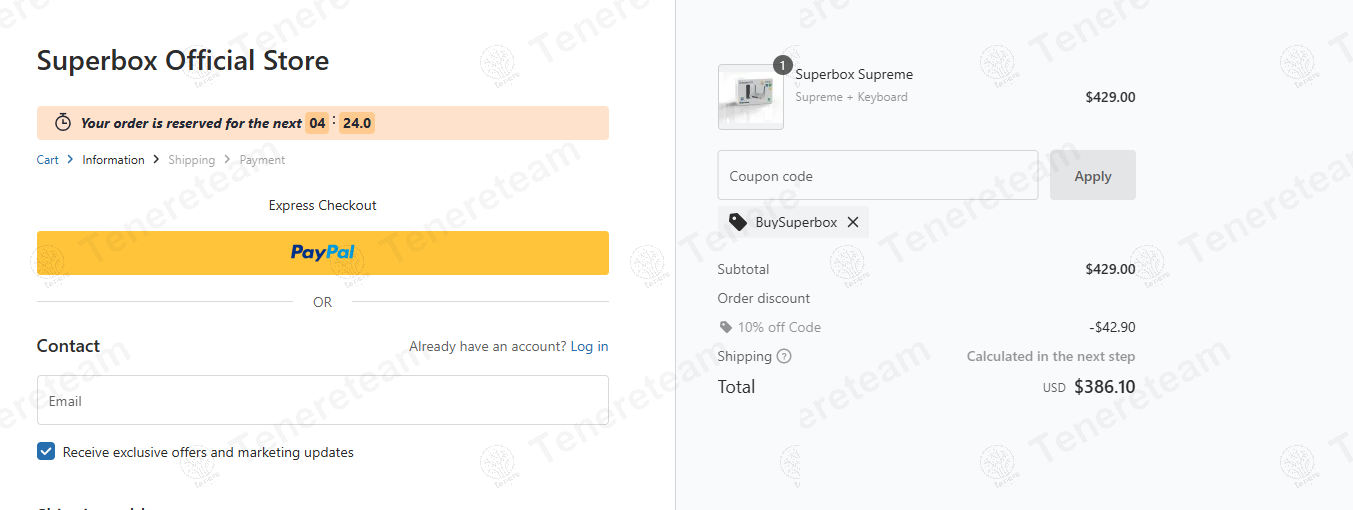Image resolution: width=1353 pixels, height=510 pixels.
Task: Pay with PayPal express checkout
Action: pos(322,253)
